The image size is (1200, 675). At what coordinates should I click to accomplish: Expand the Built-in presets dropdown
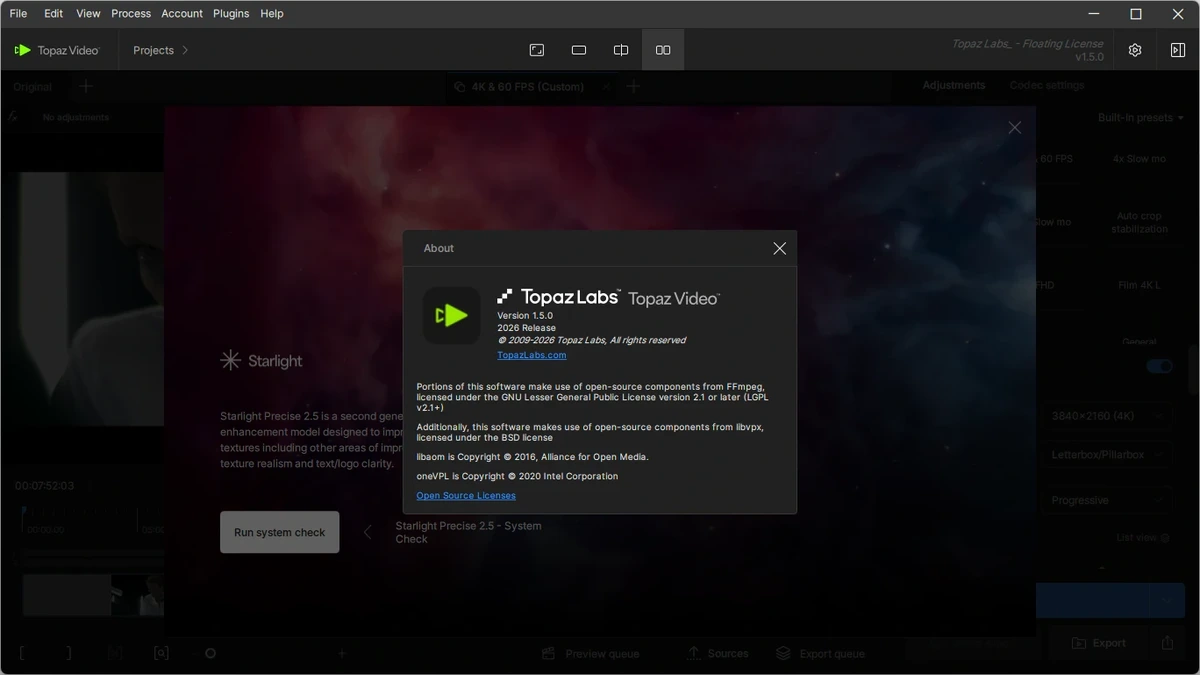coord(1140,117)
